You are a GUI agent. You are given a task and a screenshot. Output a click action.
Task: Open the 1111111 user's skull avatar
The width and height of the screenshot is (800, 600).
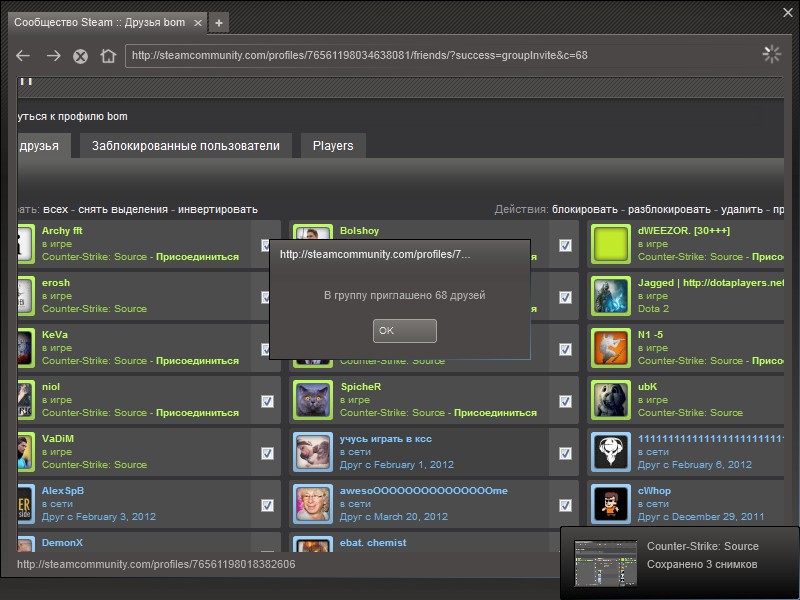[611, 453]
